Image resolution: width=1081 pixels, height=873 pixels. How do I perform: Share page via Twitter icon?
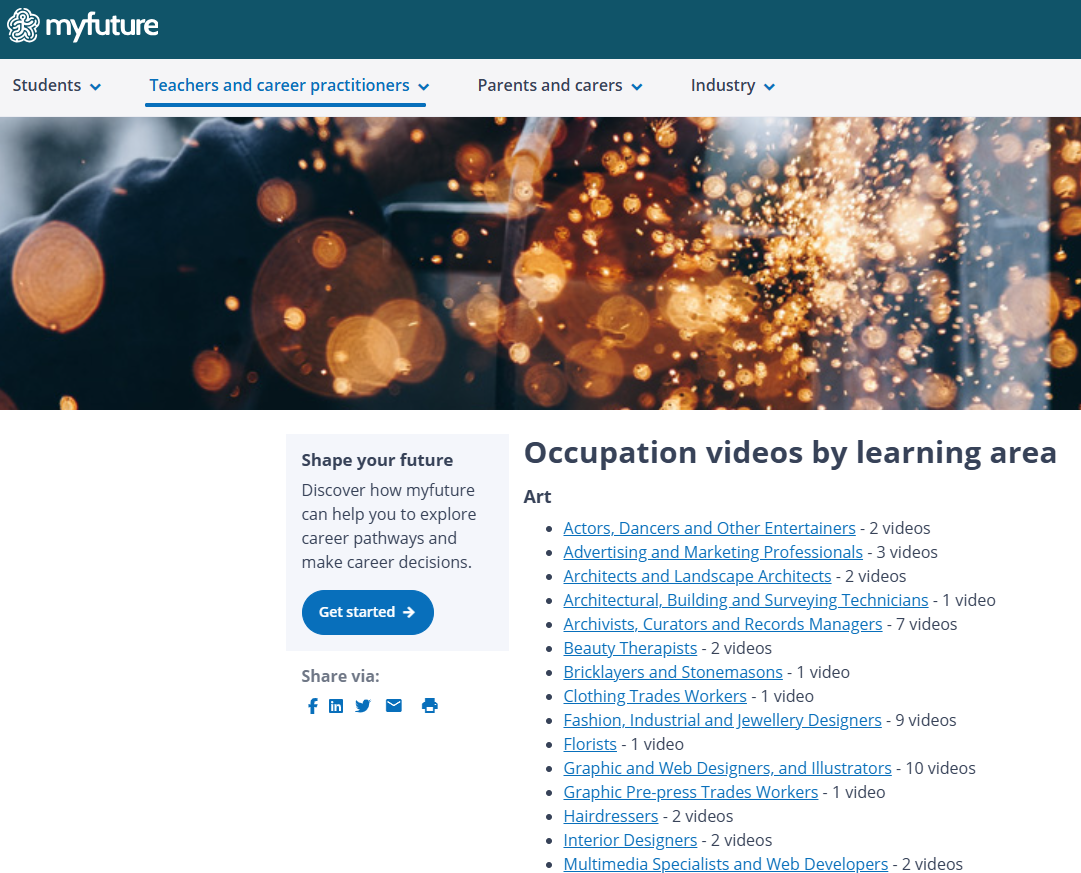363,706
